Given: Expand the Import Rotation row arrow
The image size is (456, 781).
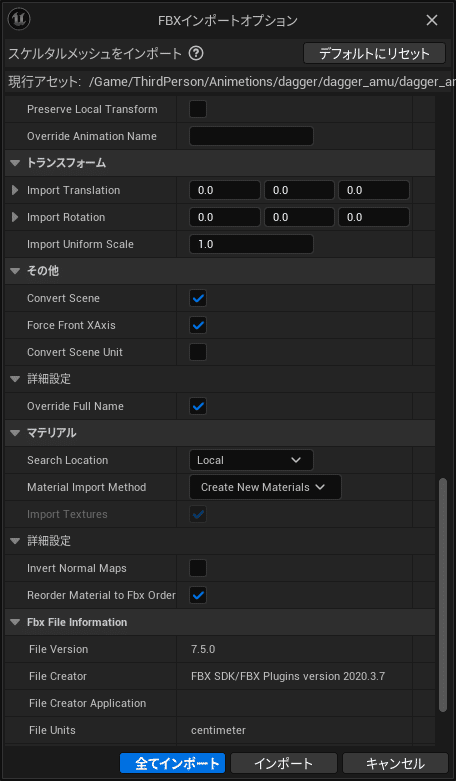Looking at the screenshot, I should [x=15, y=217].
